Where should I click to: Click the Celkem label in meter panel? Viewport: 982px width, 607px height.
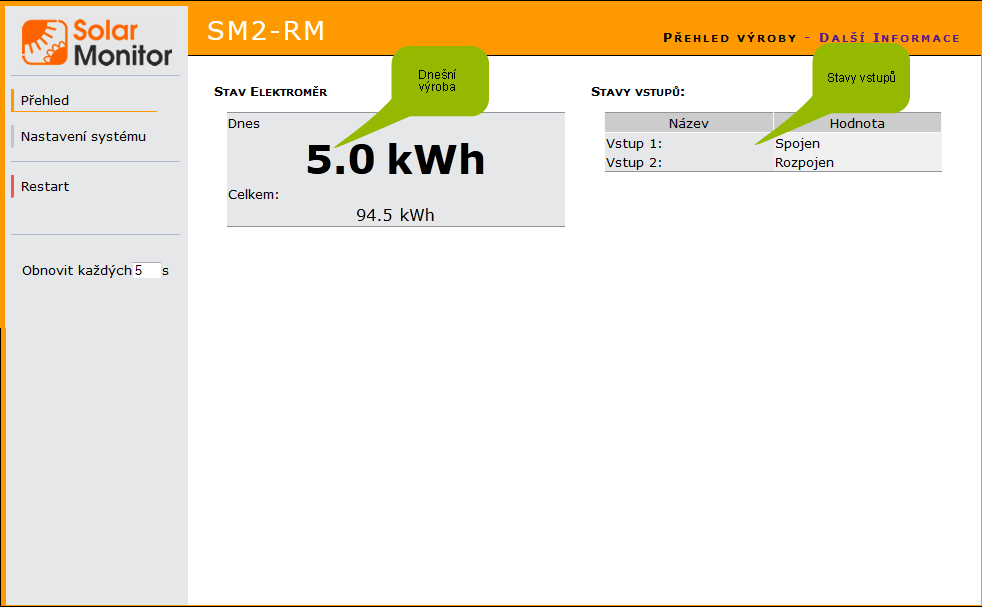click(x=253, y=194)
